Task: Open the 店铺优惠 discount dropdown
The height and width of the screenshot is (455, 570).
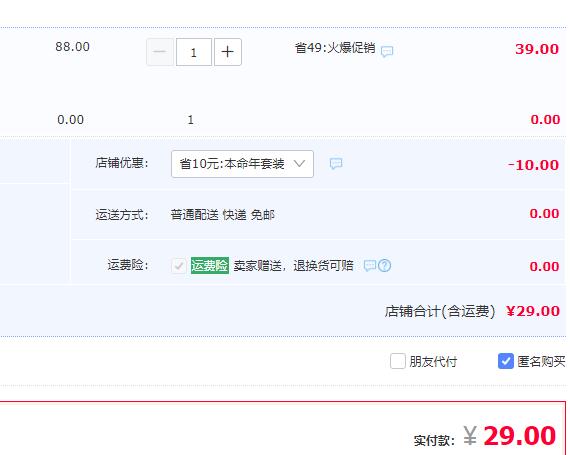Action: pyautogui.click(x=242, y=164)
